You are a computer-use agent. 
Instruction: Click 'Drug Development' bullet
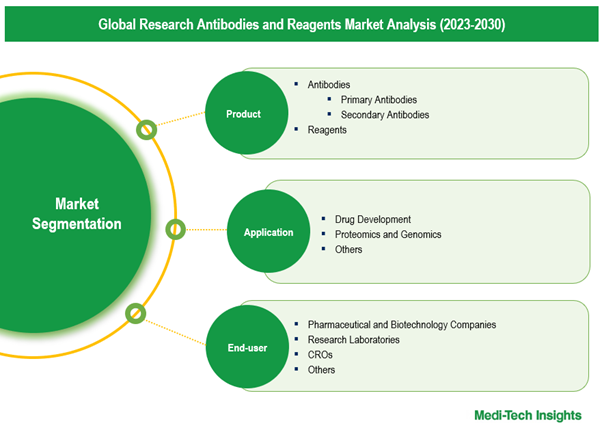372,219
